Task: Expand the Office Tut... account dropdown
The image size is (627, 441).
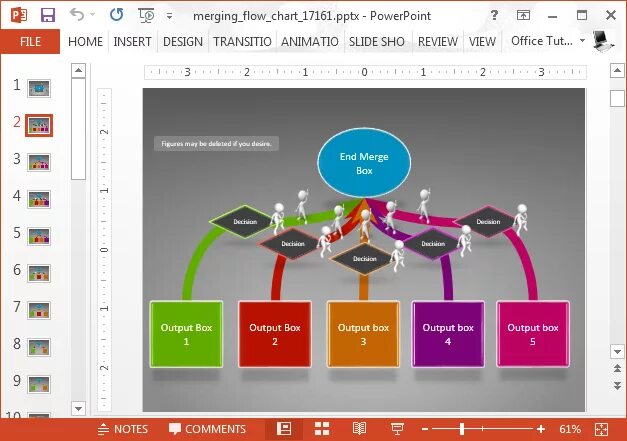Action: [x=583, y=40]
